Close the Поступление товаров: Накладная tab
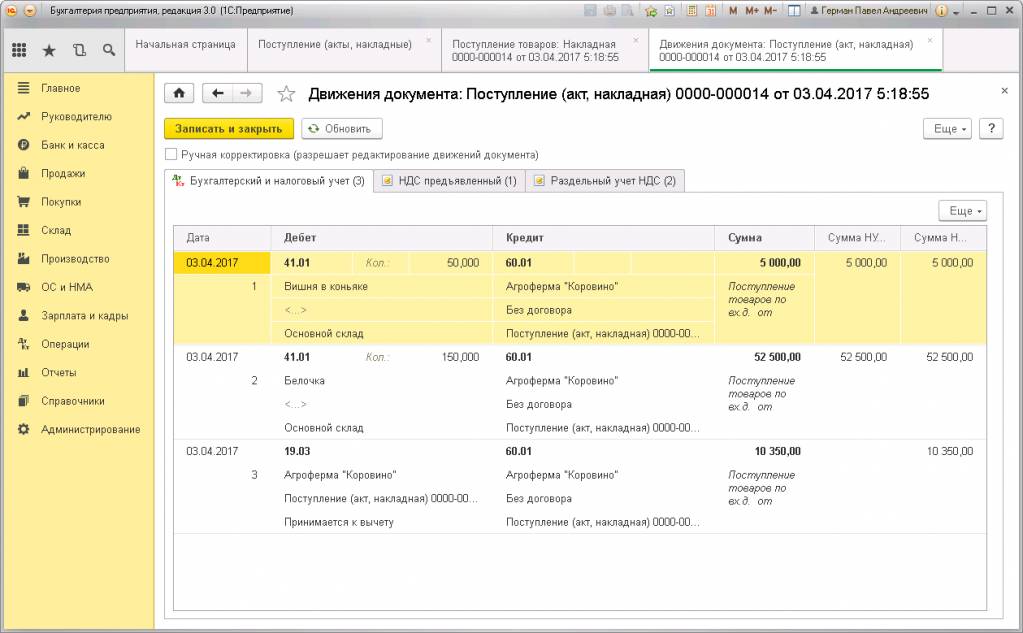This screenshot has width=1023, height=633. [636, 40]
